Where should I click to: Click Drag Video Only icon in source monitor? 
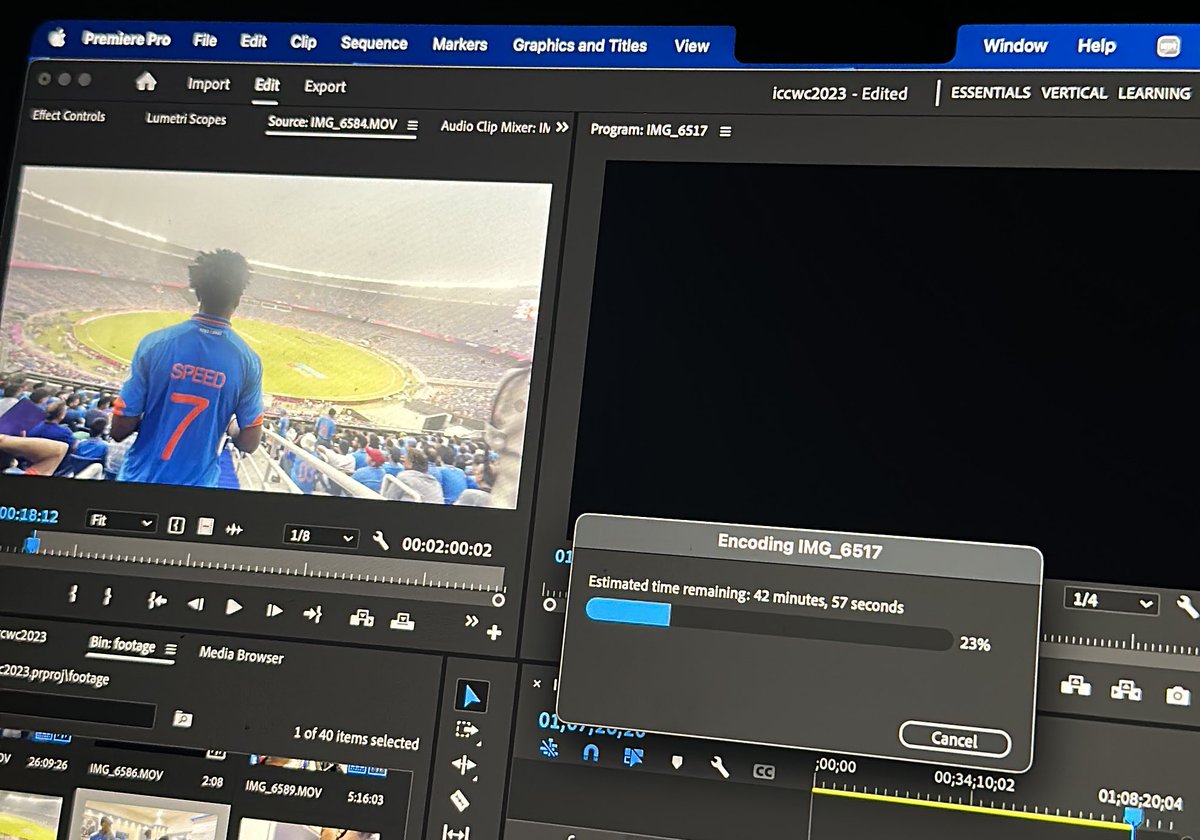205,527
